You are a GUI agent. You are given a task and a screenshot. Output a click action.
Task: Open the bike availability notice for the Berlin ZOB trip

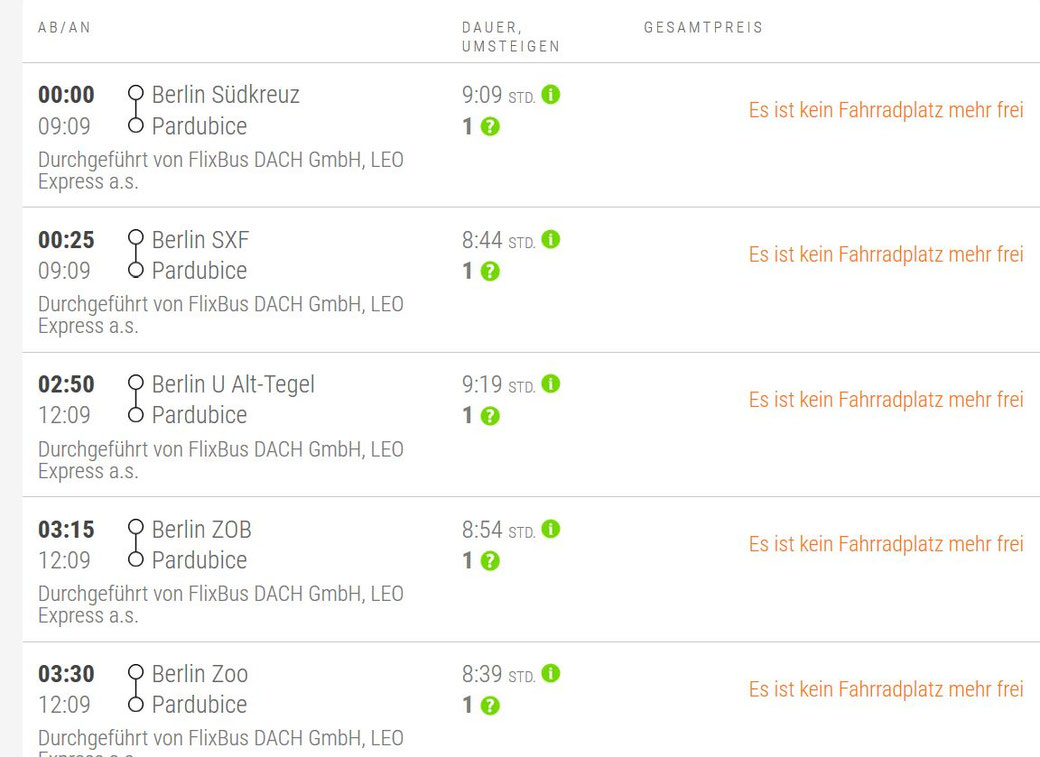(886, 544)
